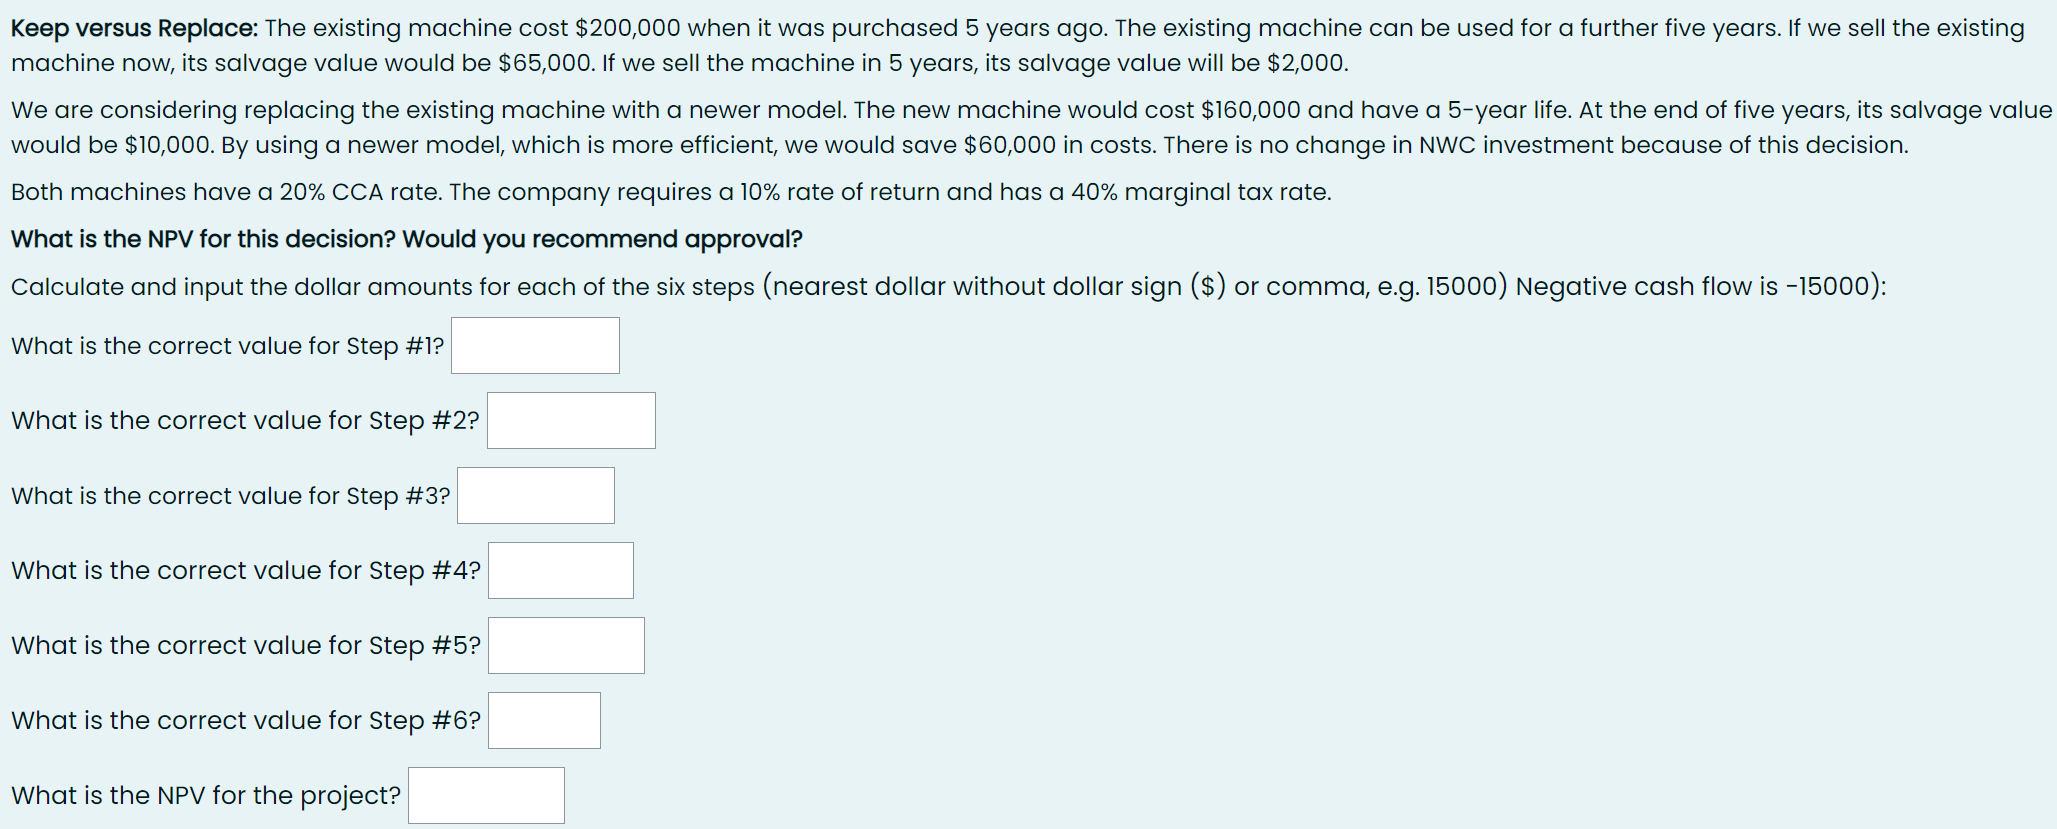Click the Step #2 question label

tap(245, 420)
